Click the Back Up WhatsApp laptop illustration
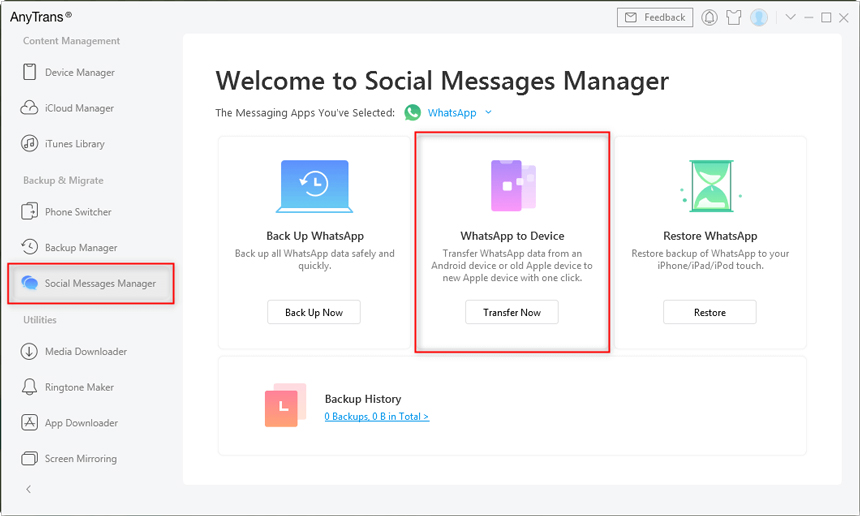The image size is (860, 516). pyautogui.click(x=314, y=186)
